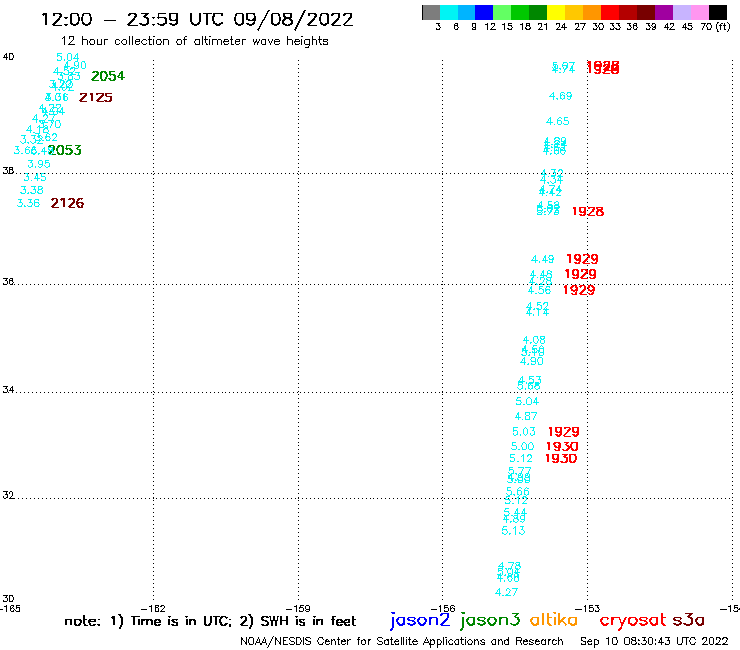Screen dimensions: 740x650
Task: Click the note about UTC time and SWH feet
Action: 210,621
